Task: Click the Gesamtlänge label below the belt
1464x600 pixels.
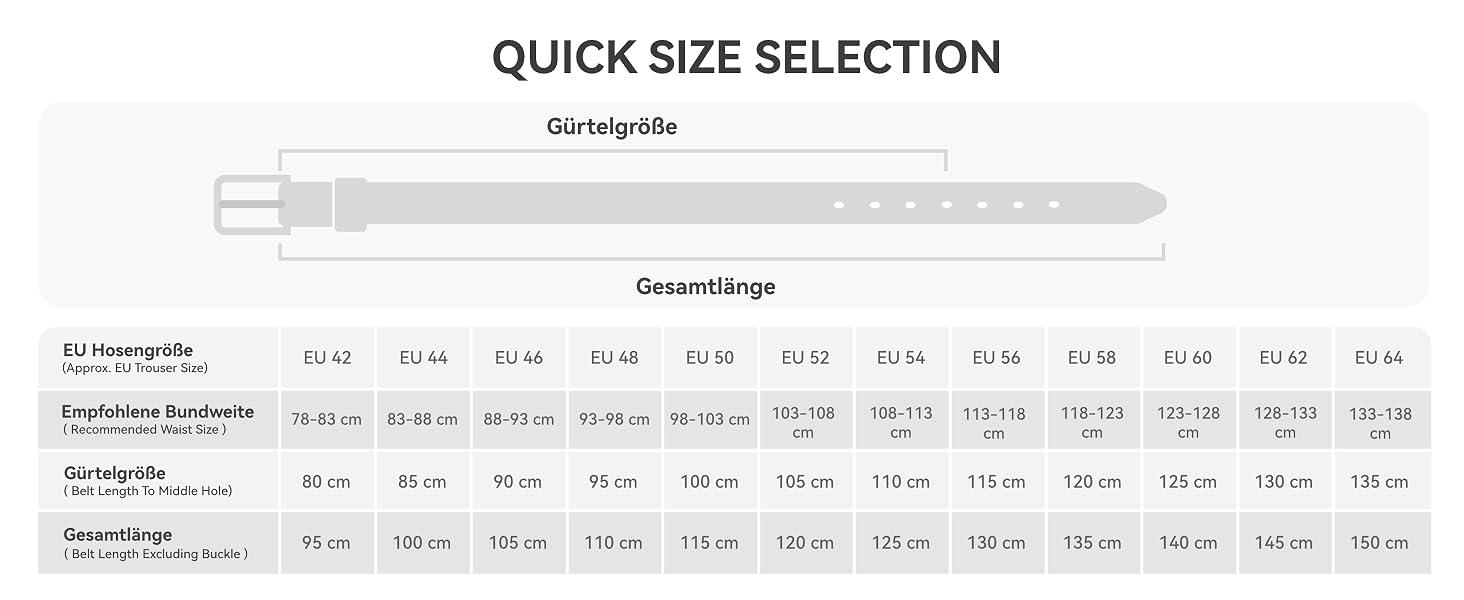Action: (706, 287)
